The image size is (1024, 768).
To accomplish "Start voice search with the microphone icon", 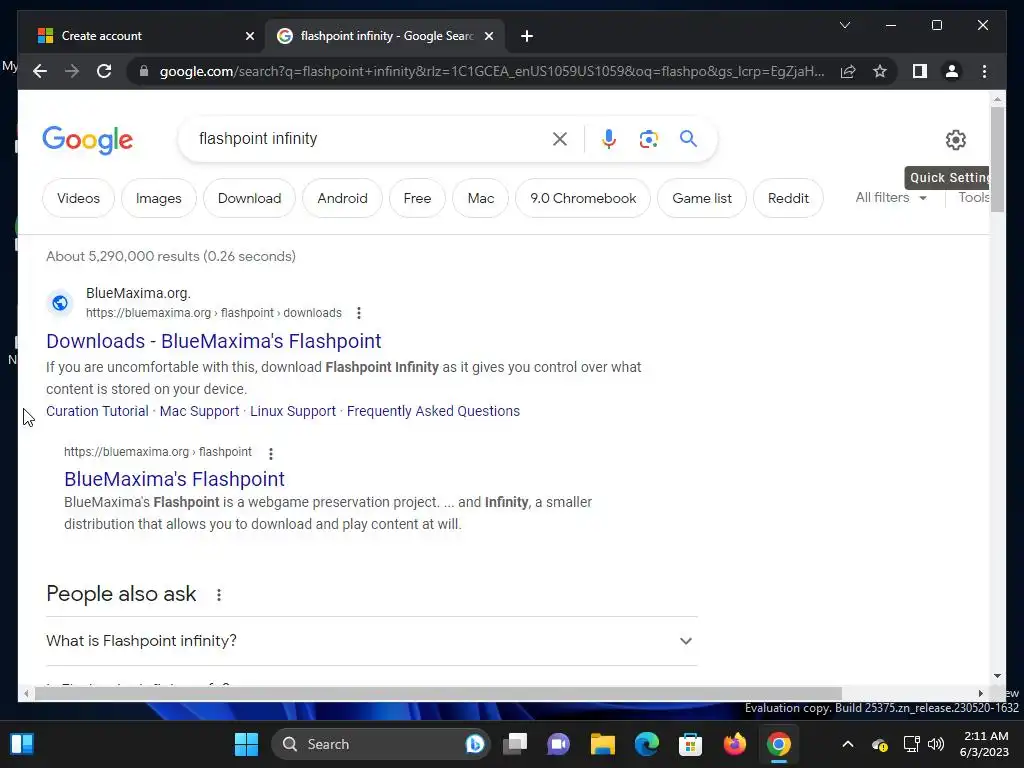I will coord(609,138).
